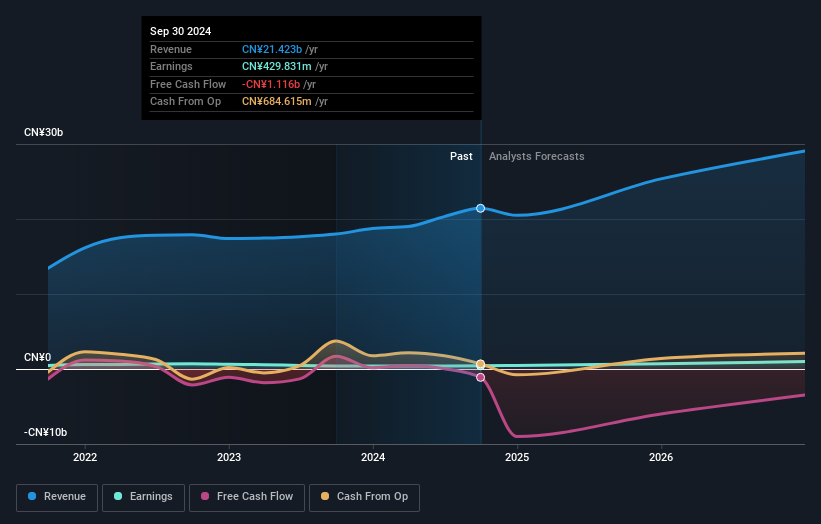Click the Free Cash Flow label in tooltip
Viewport: 821px width, 524px height.
(x=188, y=84)
